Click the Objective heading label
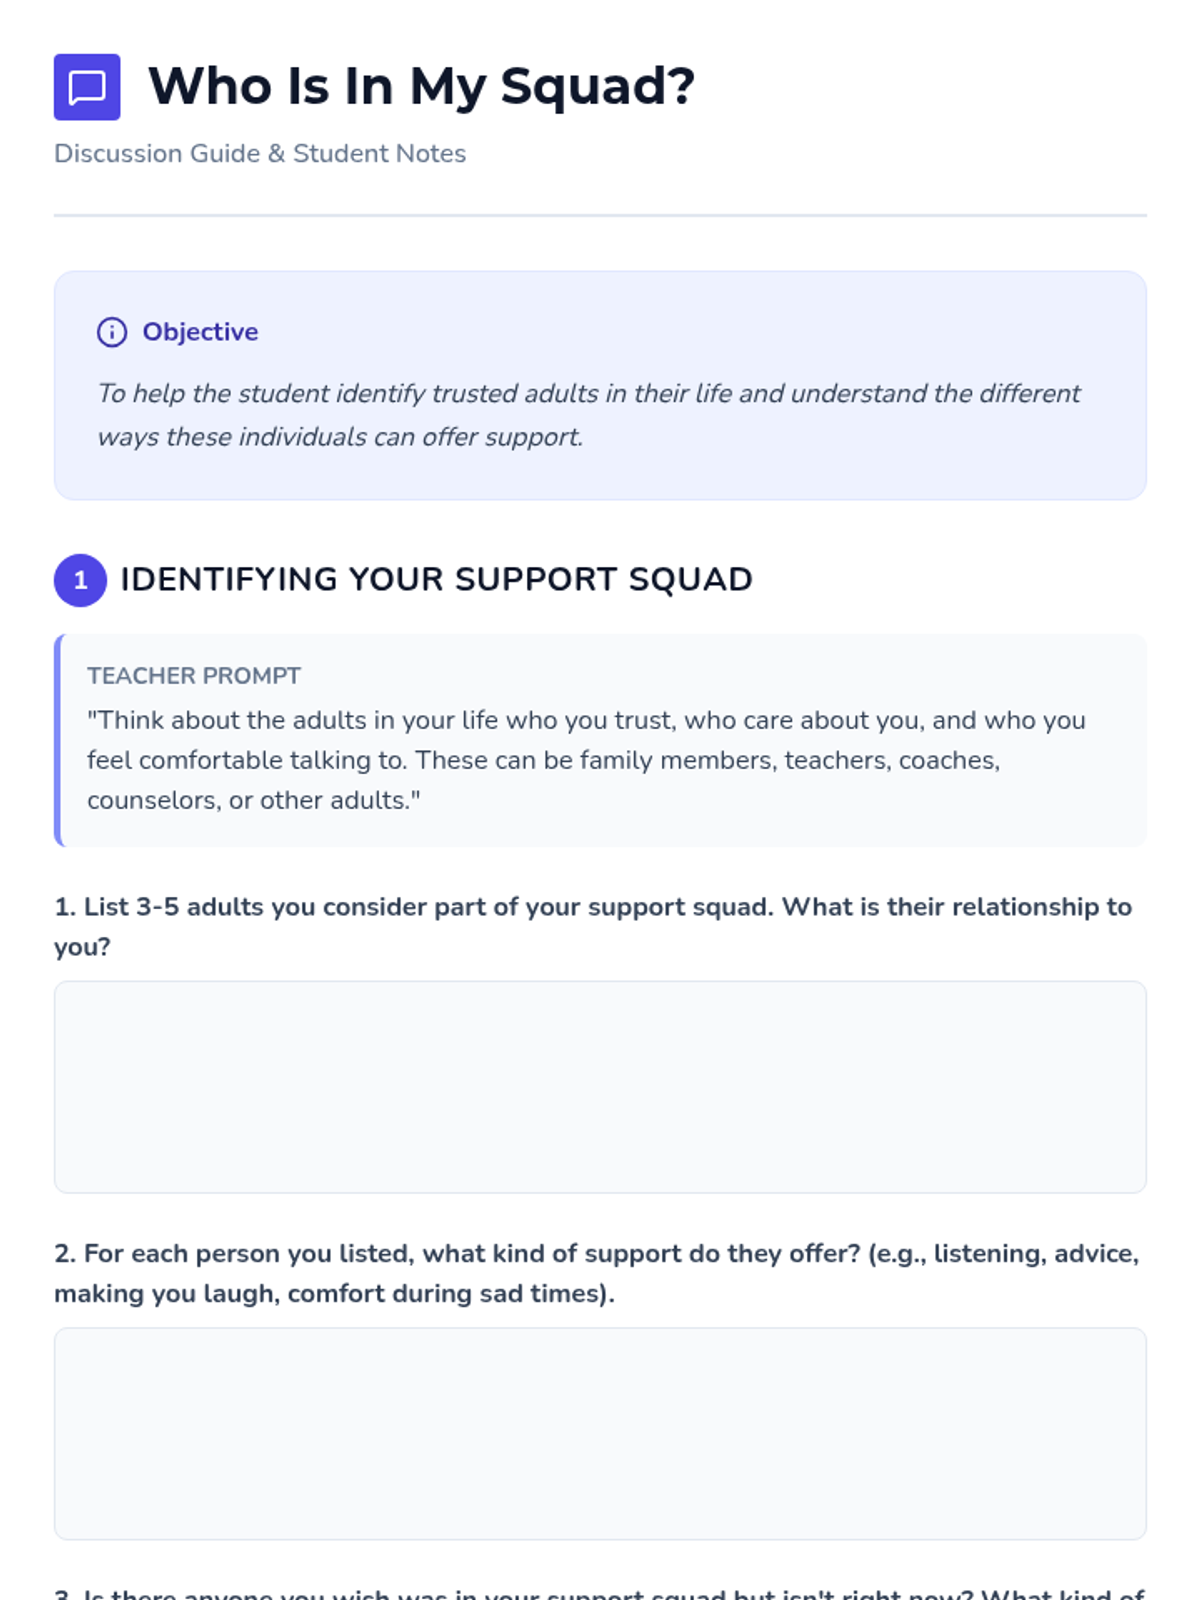Viewport: 1200px width, 1600px height. (x=200, y=332)
